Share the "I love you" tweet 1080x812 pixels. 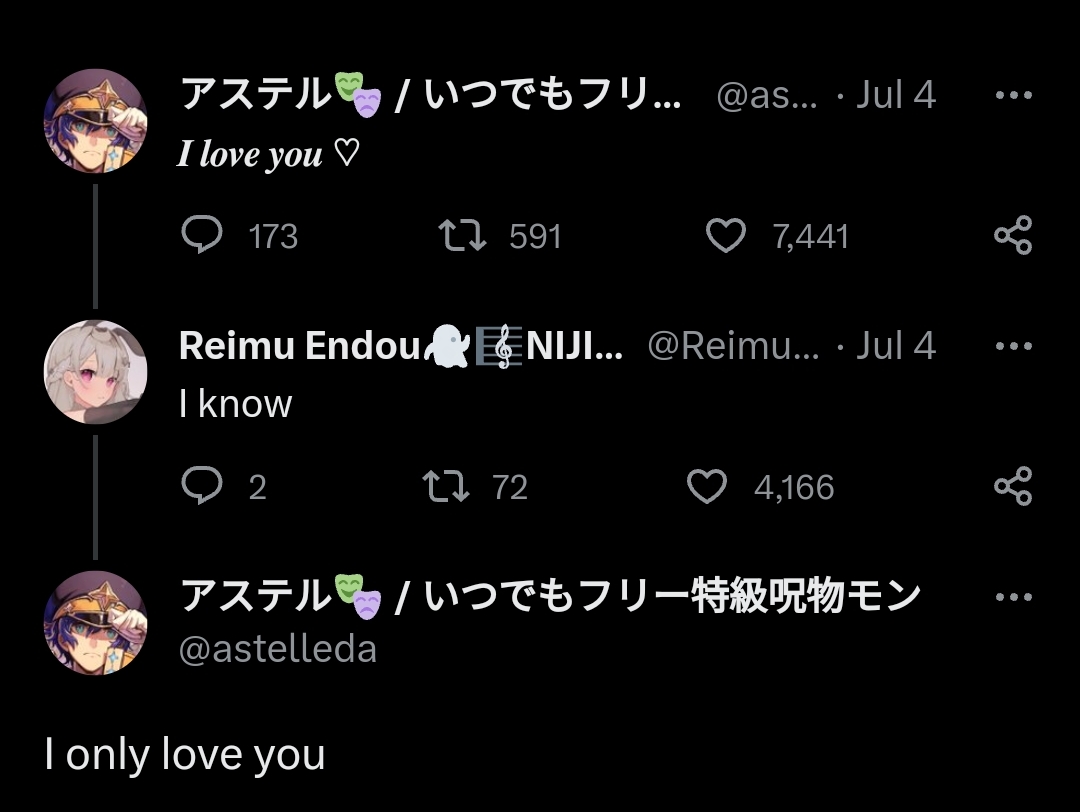1013,235
